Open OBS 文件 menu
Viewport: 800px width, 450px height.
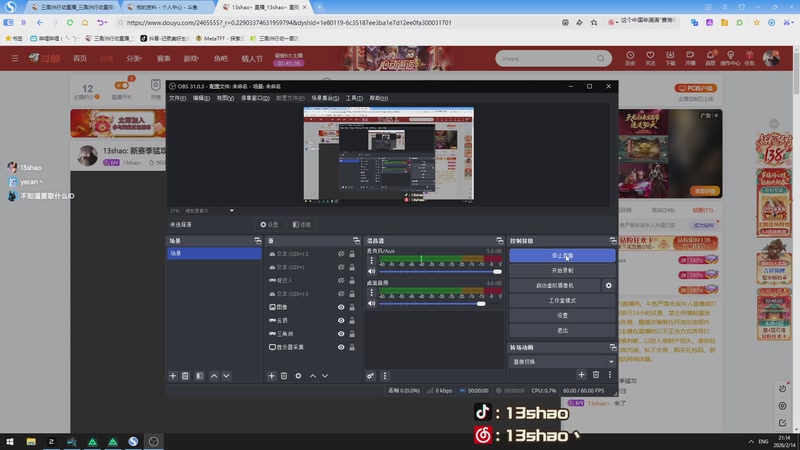coord(178,98)
